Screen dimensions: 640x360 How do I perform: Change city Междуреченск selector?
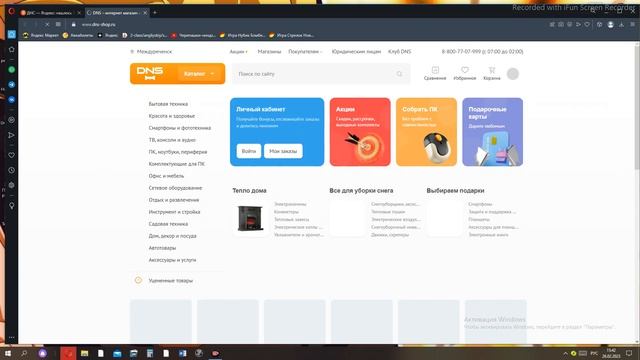(x=151, y=52)
